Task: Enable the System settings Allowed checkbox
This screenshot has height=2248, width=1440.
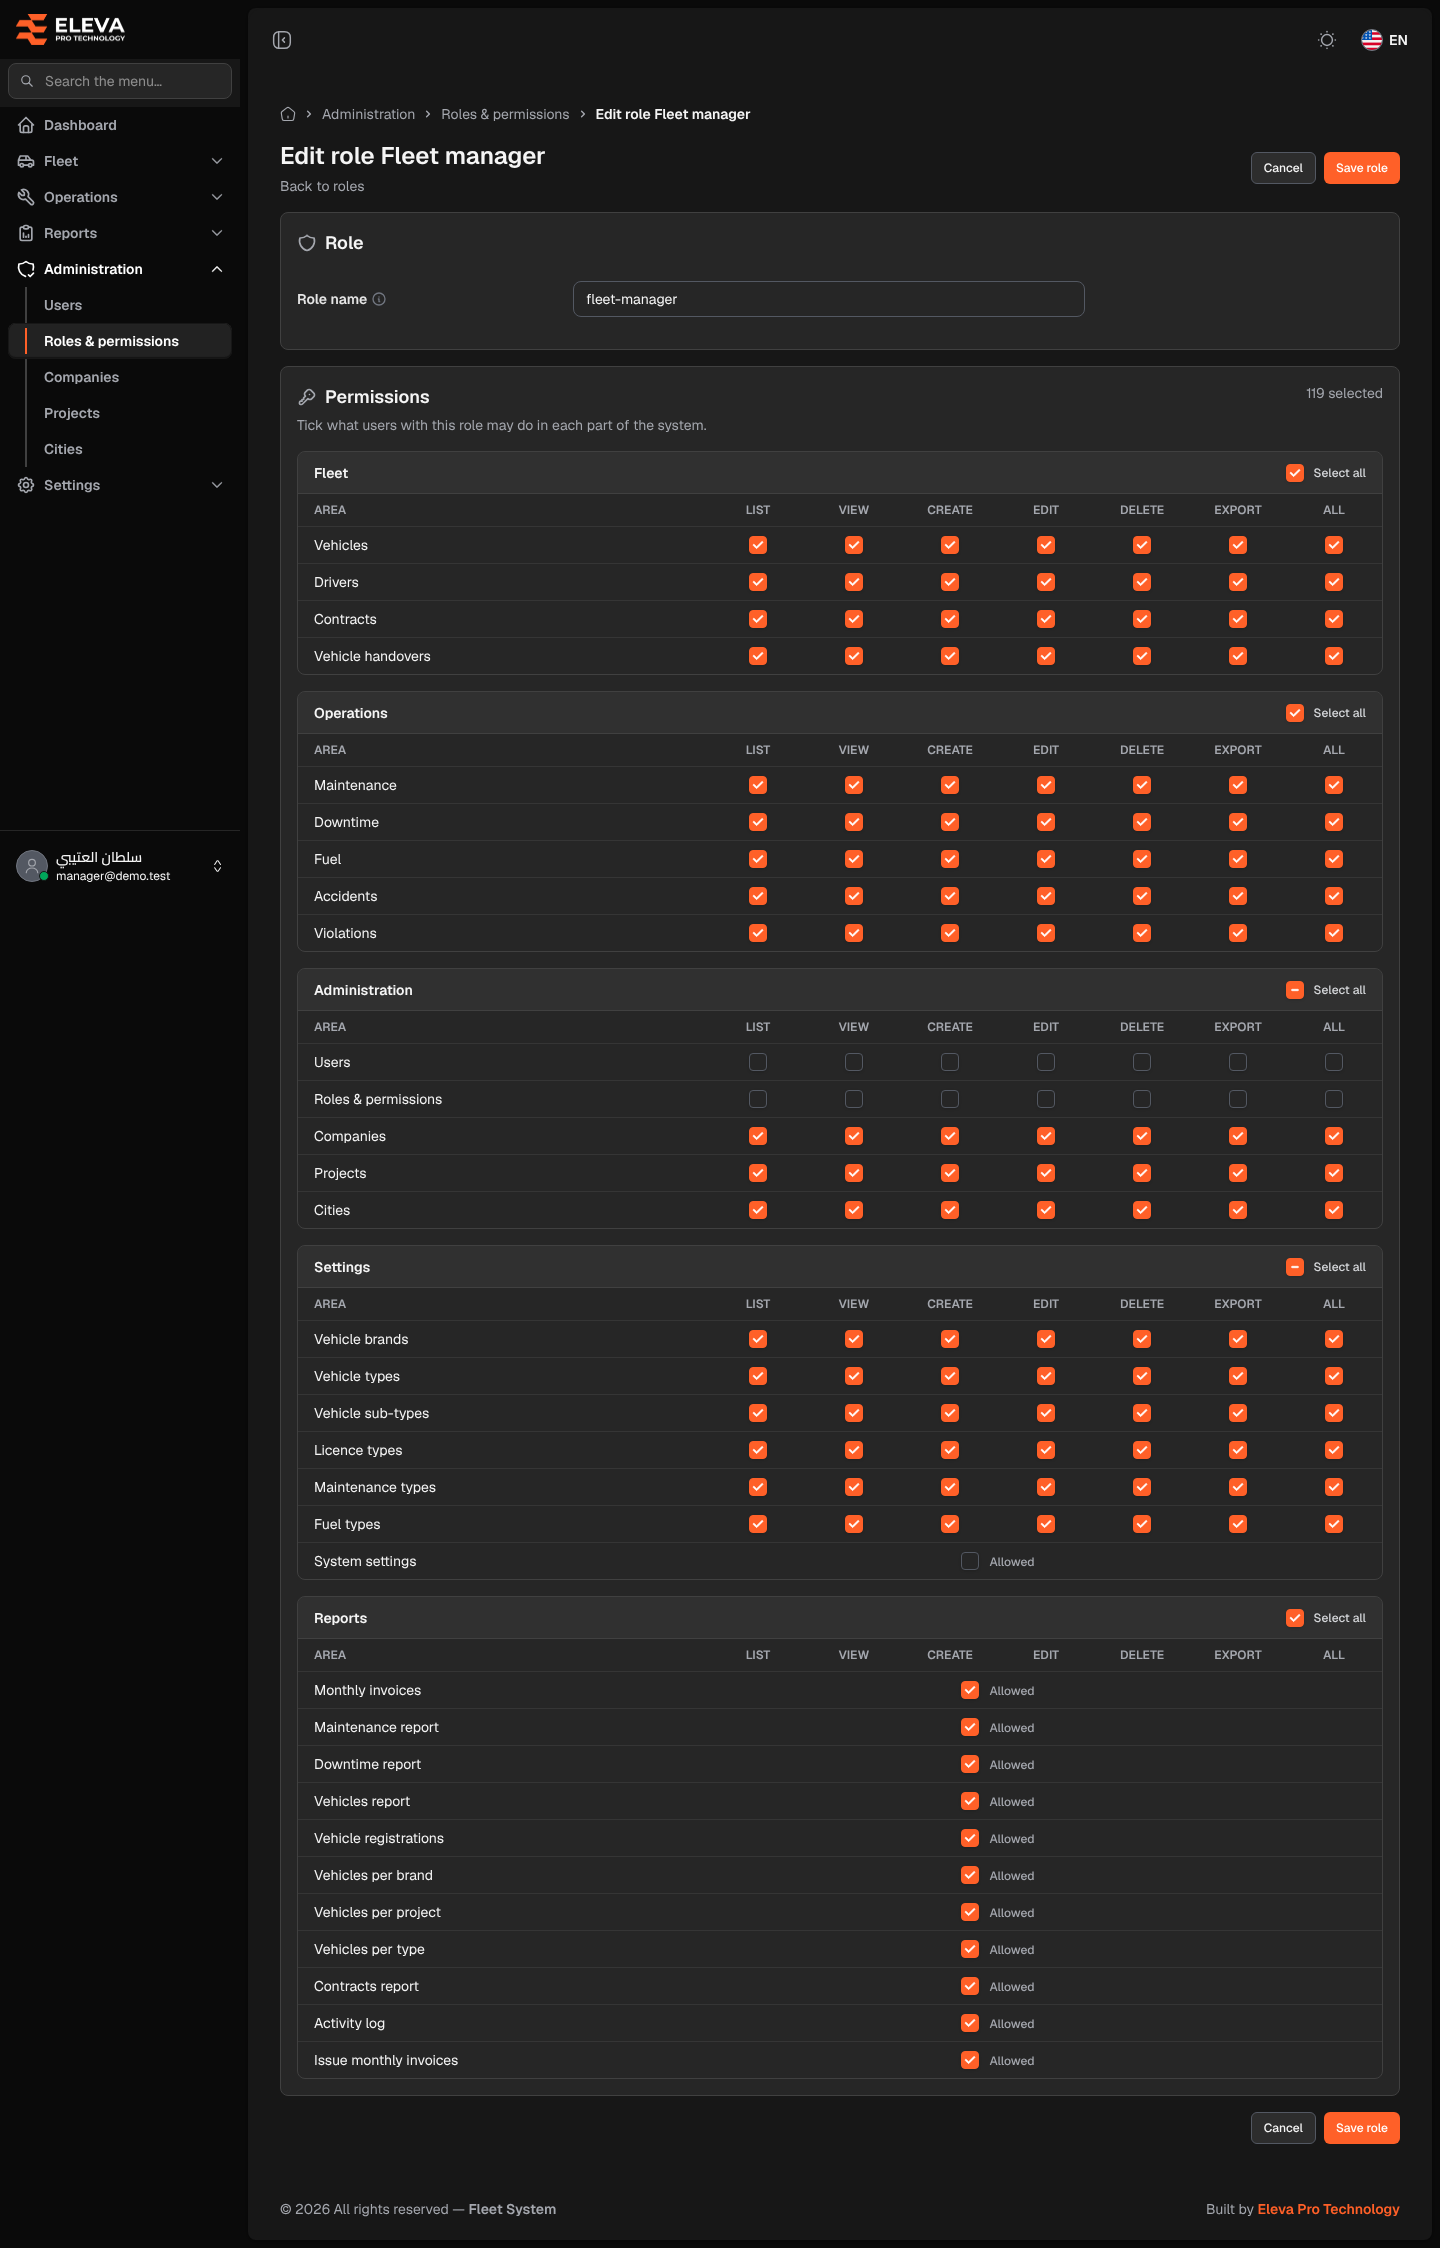Action: click(970, 1561)
